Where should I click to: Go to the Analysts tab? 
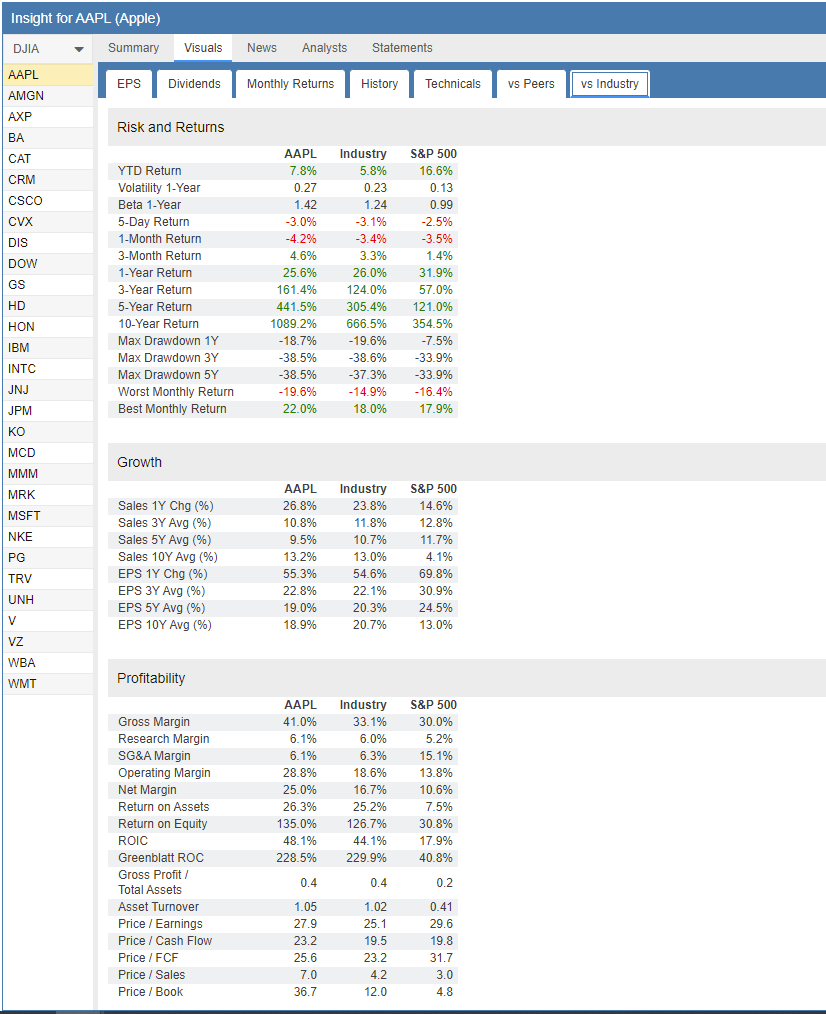click(324, 48)
